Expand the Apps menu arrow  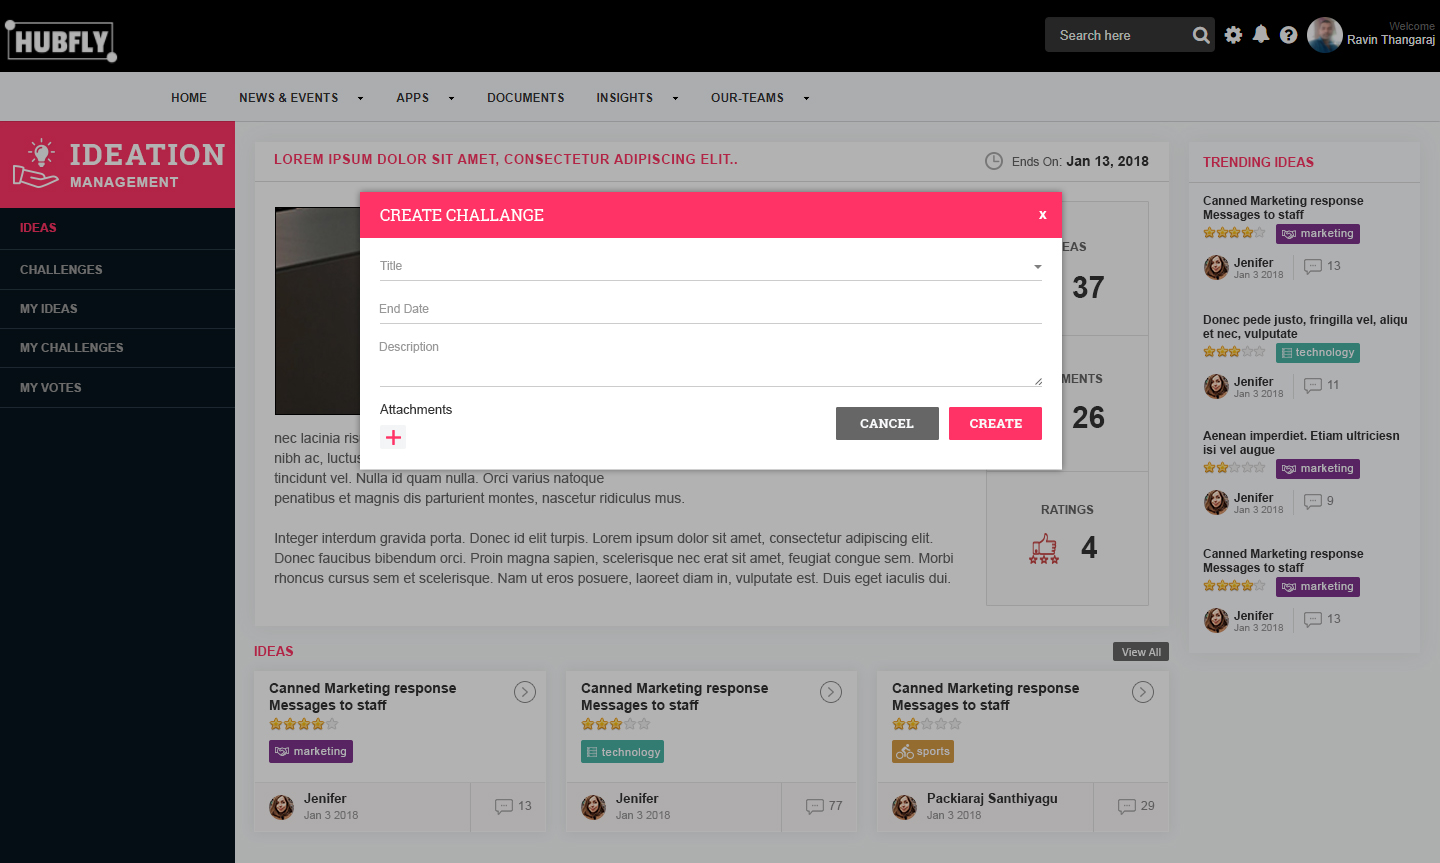point(451,98)
